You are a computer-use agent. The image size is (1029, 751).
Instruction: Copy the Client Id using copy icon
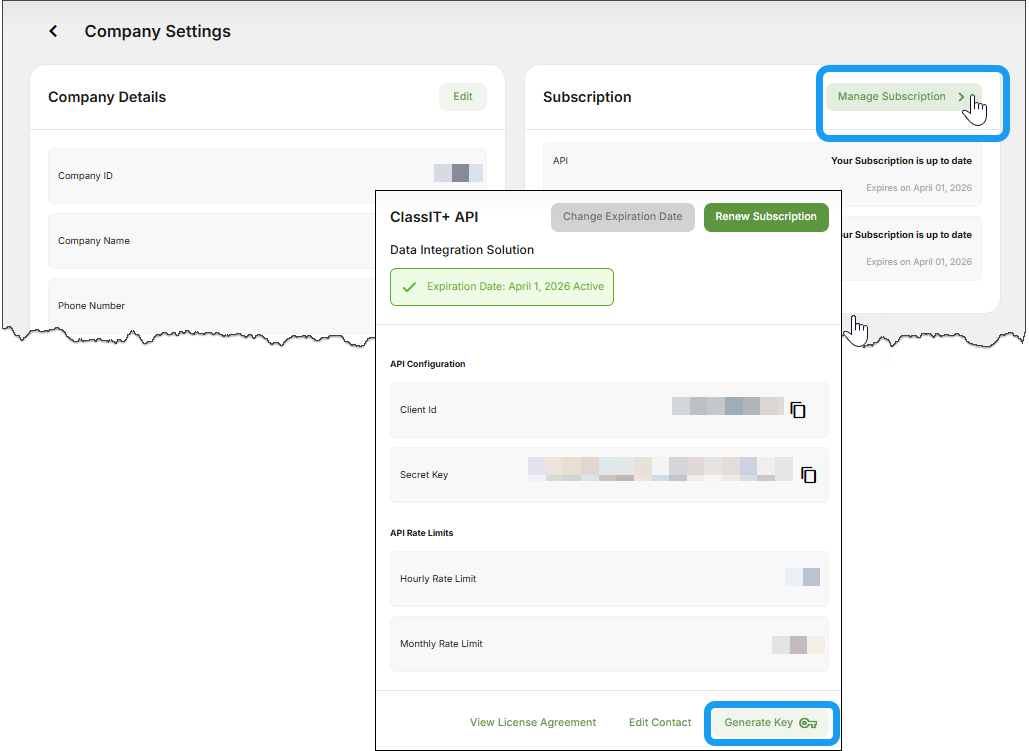(798, 409)
